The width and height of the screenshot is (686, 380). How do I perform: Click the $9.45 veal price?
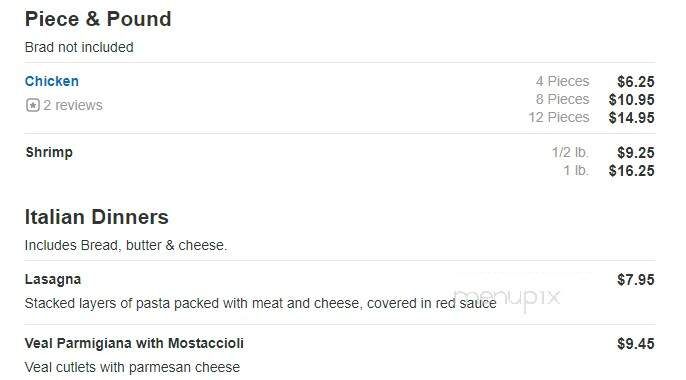tap(636, 344)
